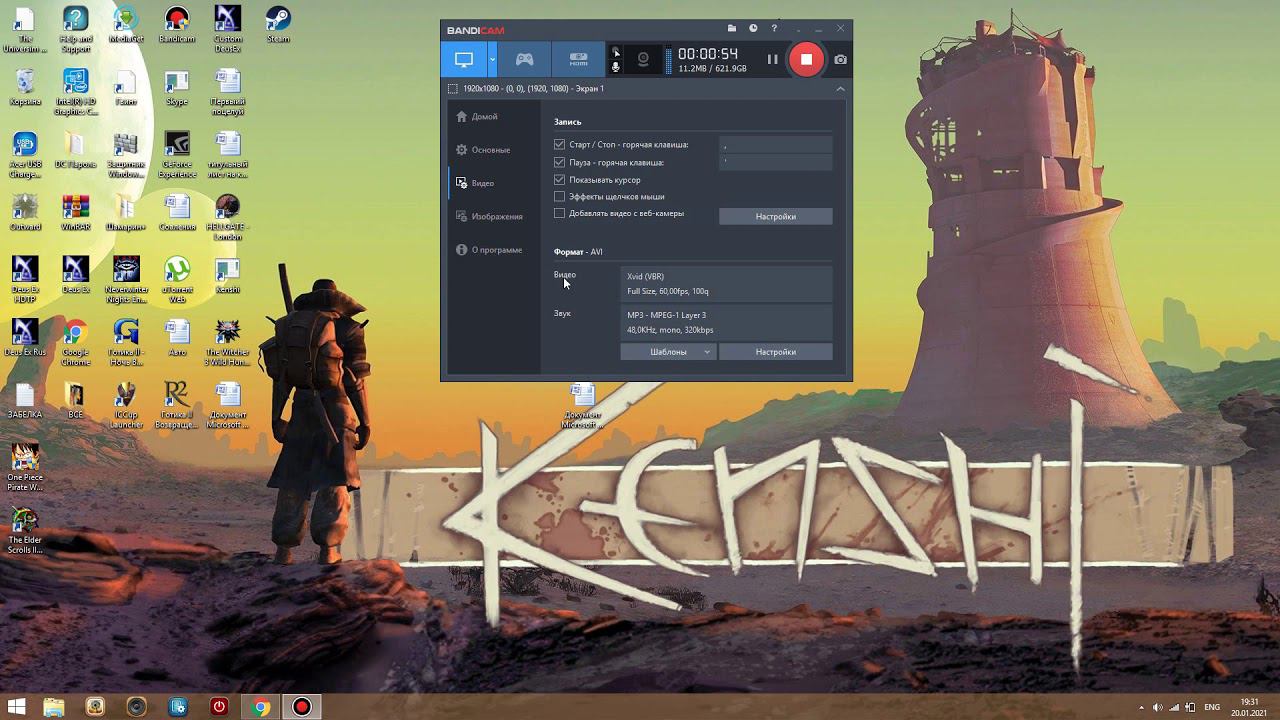Screen dimensions: 1280x720
Task: Open Bandicam desktop shortcut
Action: click(177, 25)
